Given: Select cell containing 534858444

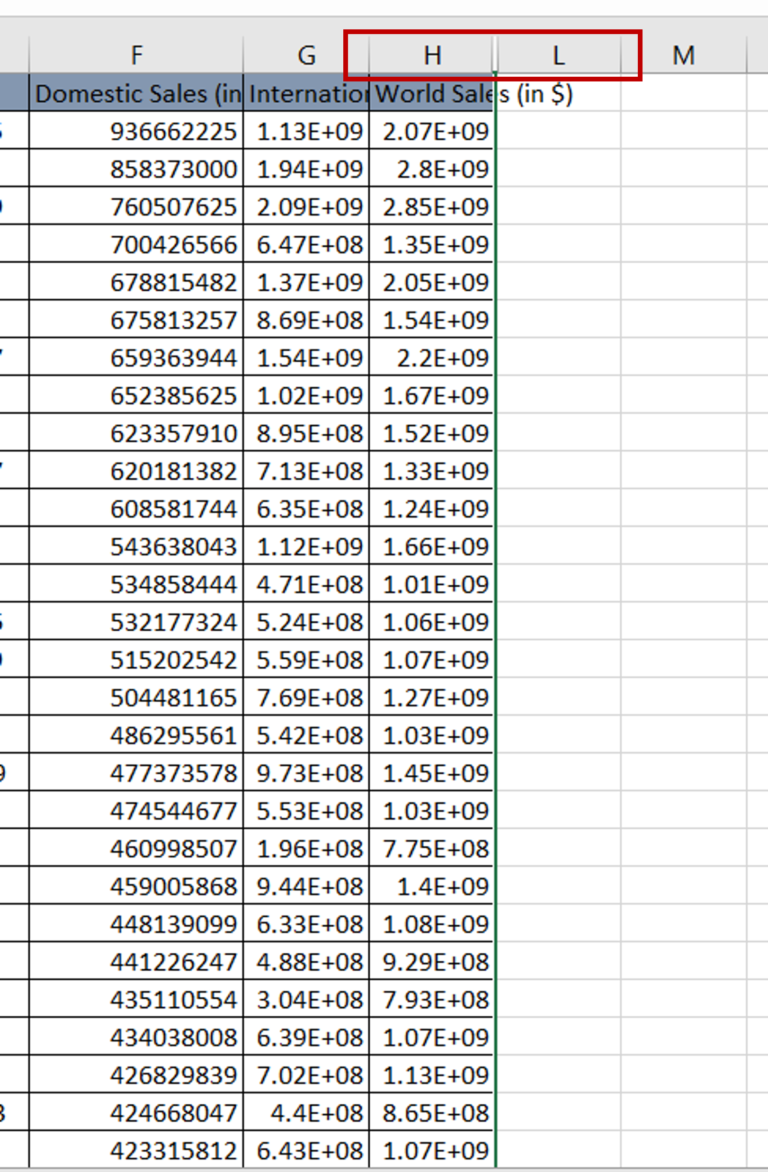Looking at the screenshot, I should (136, 584).
